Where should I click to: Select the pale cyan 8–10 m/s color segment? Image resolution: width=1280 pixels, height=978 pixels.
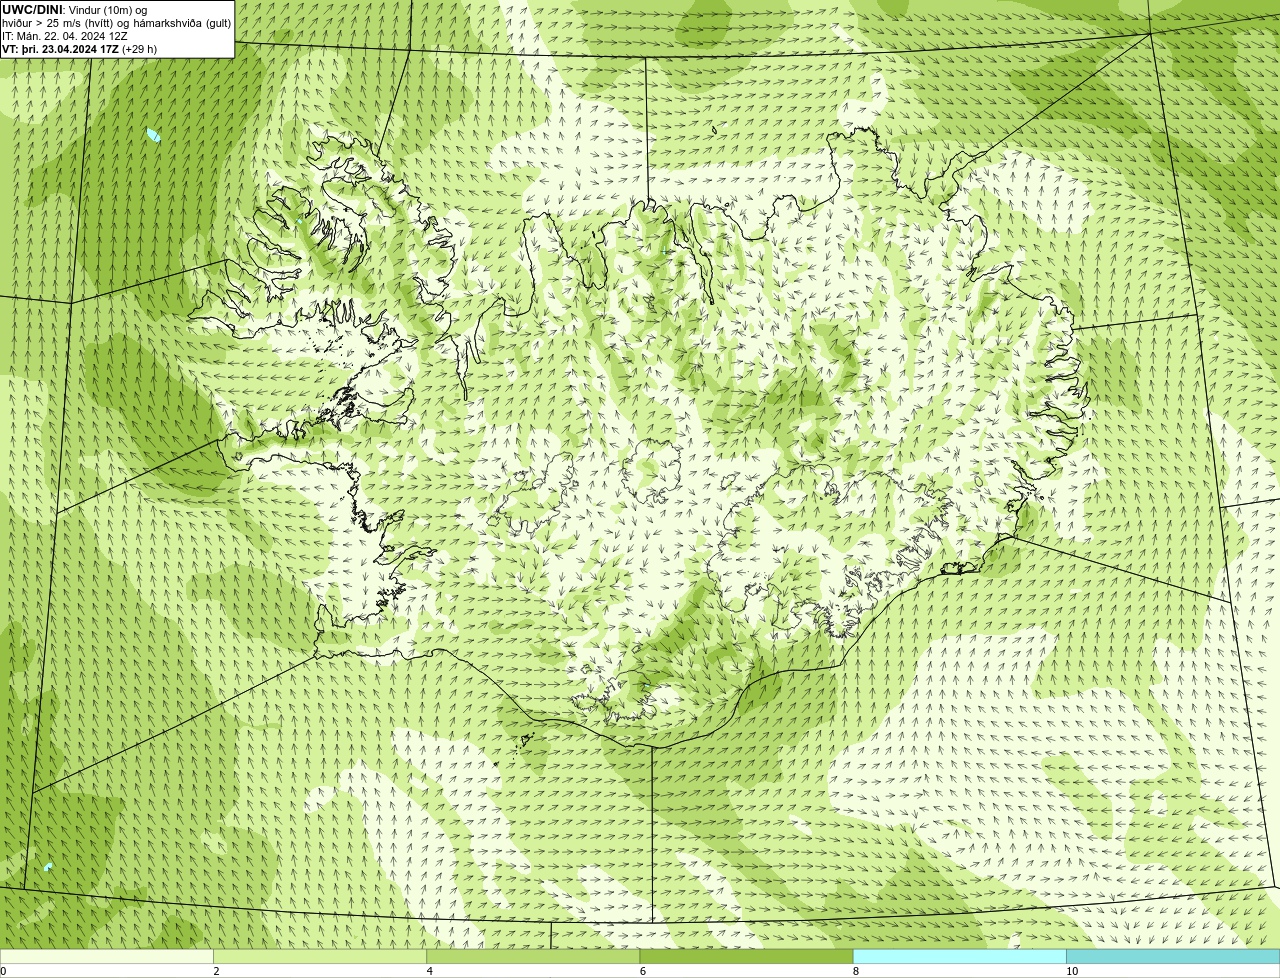point(960,957)
